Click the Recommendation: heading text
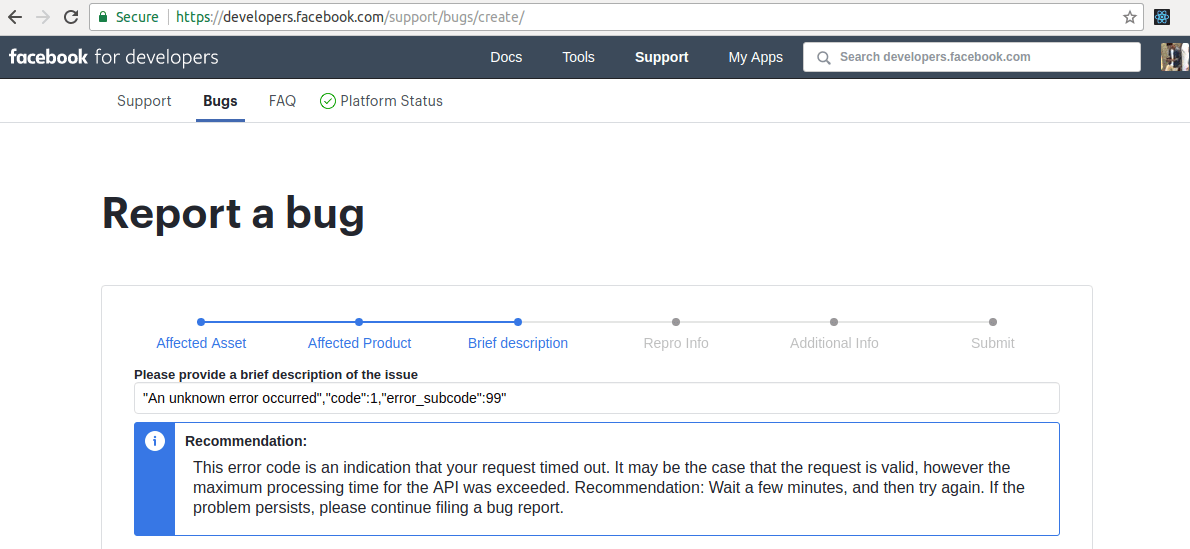The image size is (1190, 549). [246, 441]
